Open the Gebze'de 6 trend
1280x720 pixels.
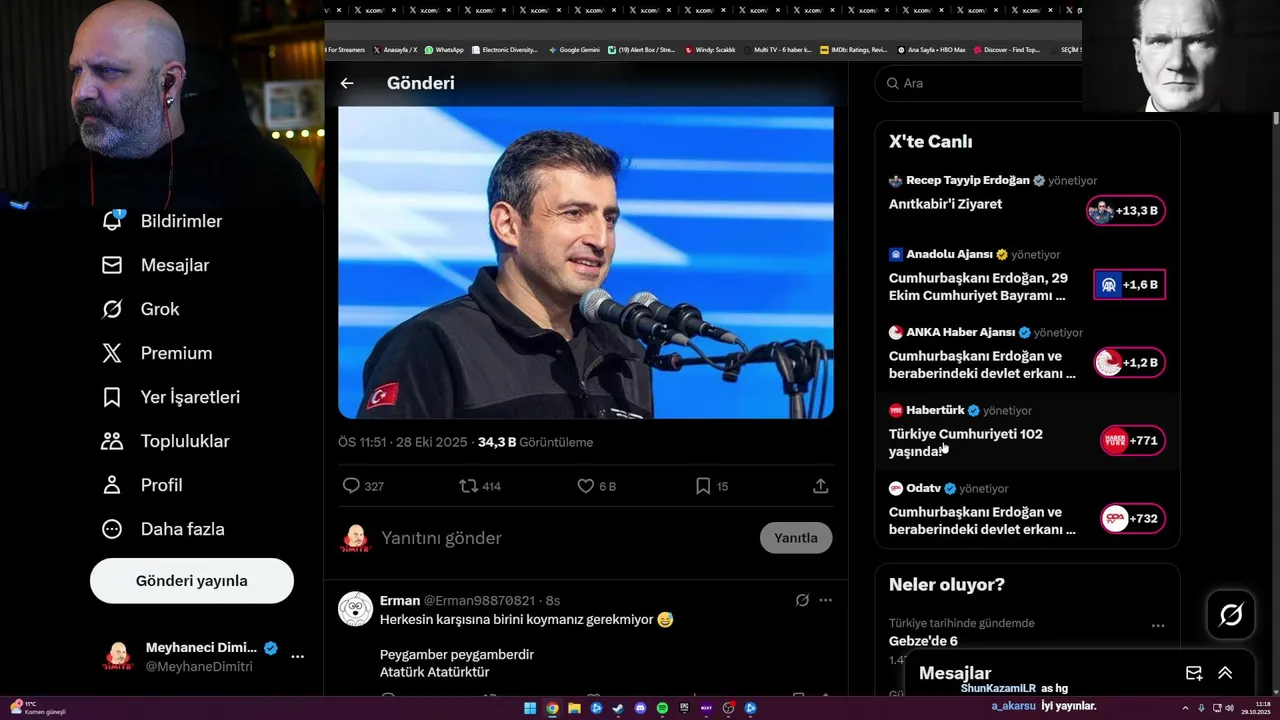pyautogui.click(x=923, y=641)
